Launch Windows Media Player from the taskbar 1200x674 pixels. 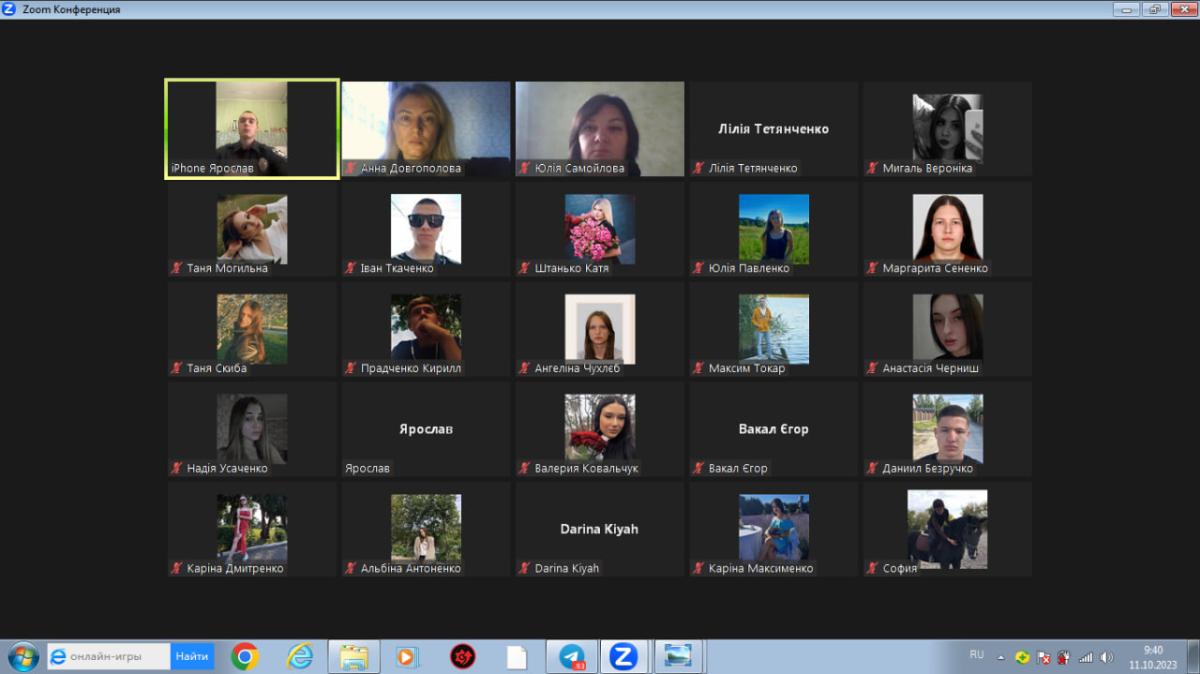(x=407, y=657)
